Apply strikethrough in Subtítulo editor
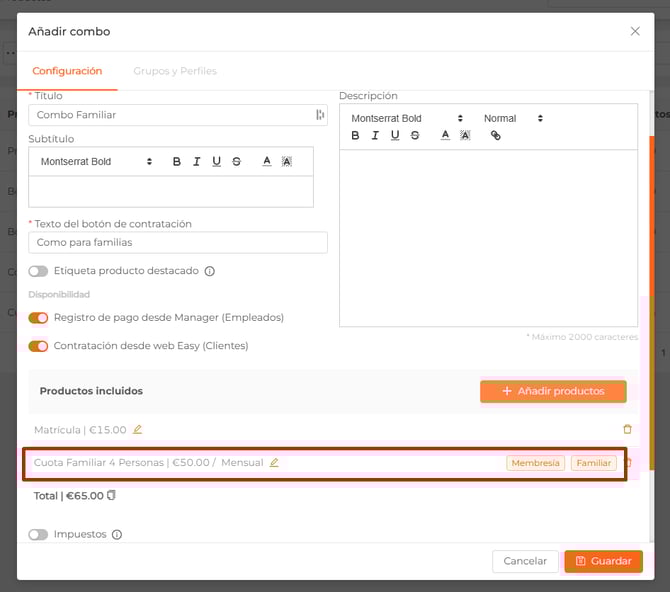670x592 pixels. [236, 162]
